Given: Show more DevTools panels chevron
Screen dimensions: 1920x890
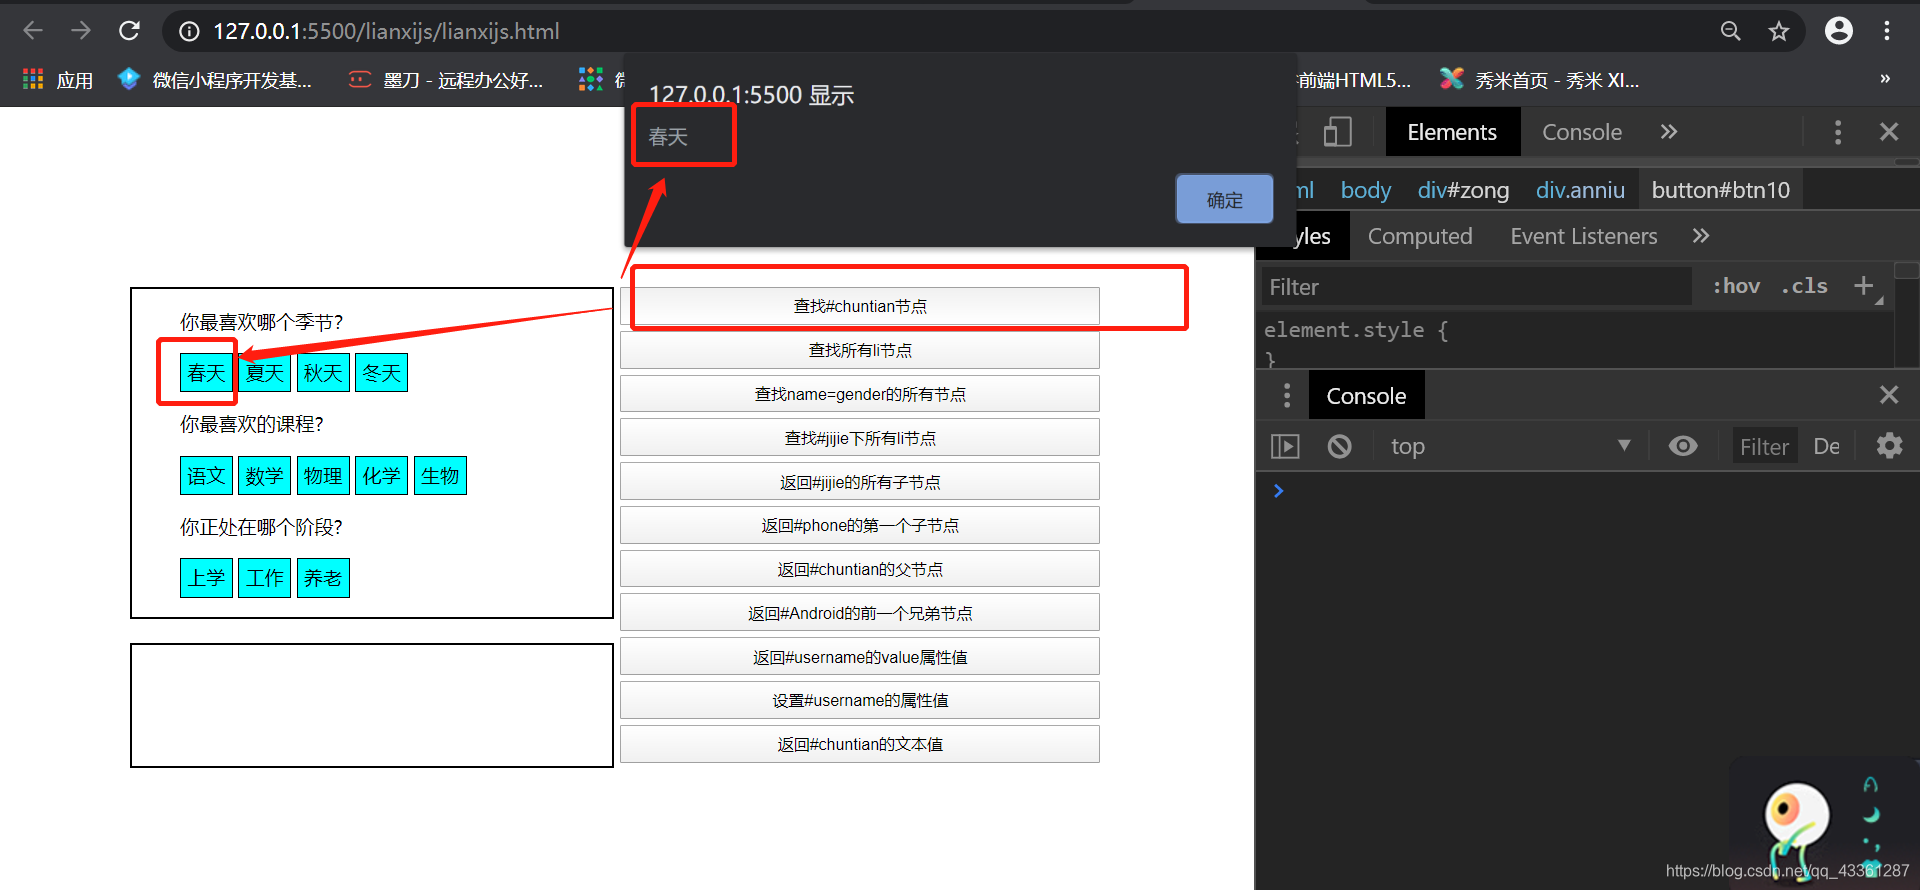Looking at the screenshot, I should (x=1669, y=132).
